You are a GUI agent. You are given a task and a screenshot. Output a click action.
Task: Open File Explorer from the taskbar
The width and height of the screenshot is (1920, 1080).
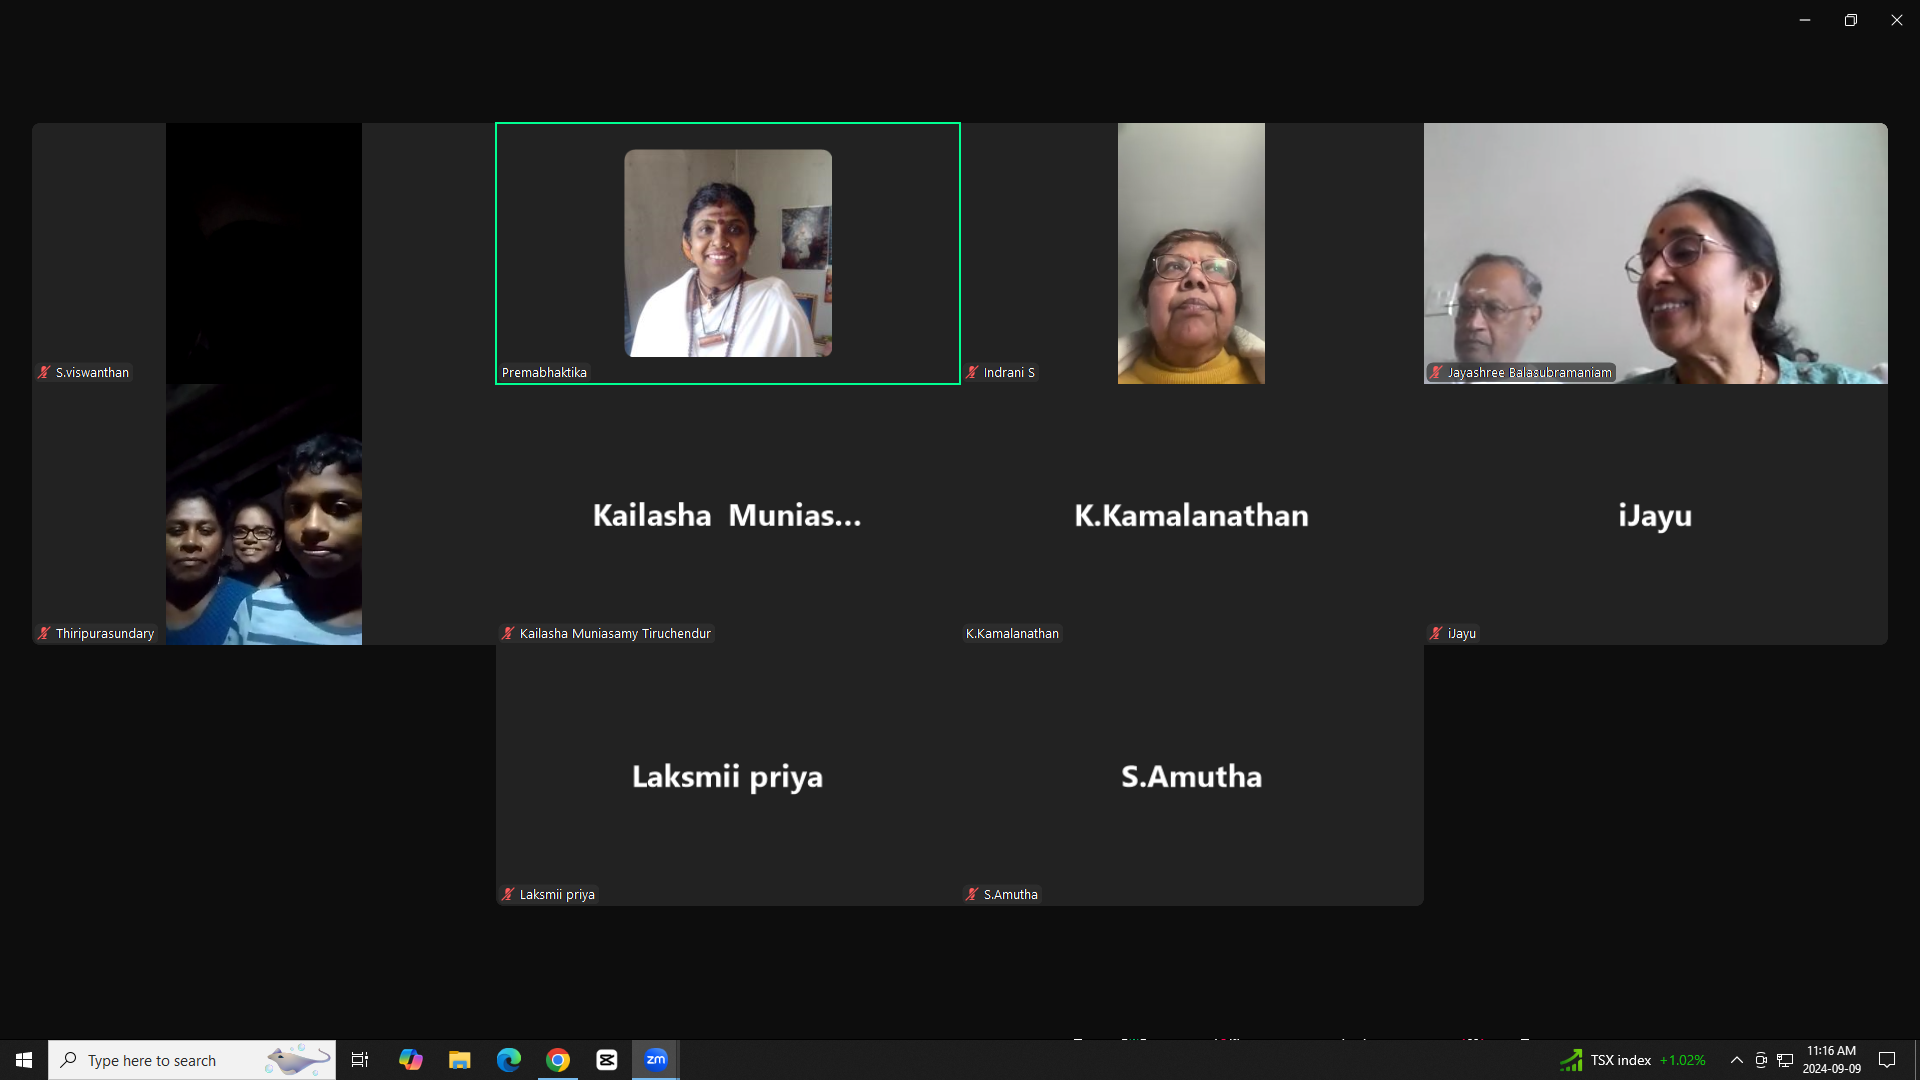point(459,1060)
